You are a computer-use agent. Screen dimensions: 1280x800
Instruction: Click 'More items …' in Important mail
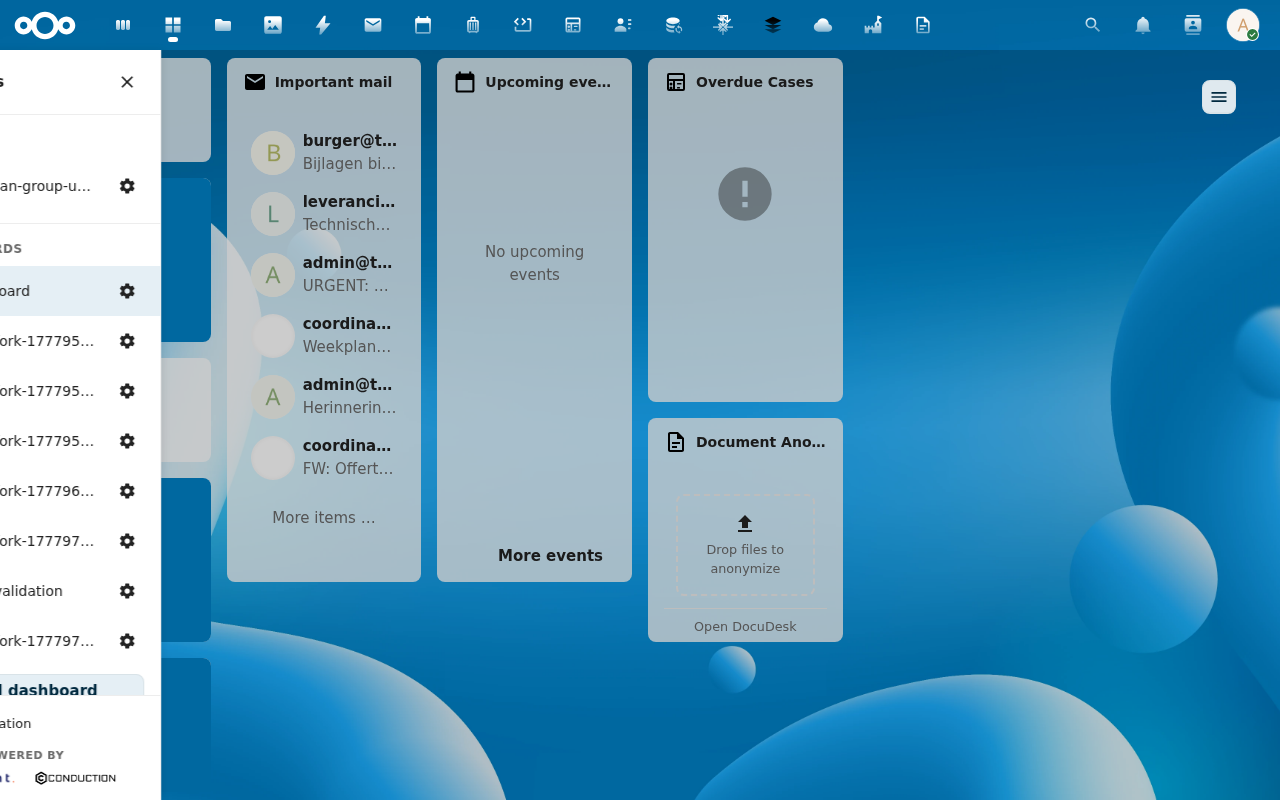pos(324,518)
